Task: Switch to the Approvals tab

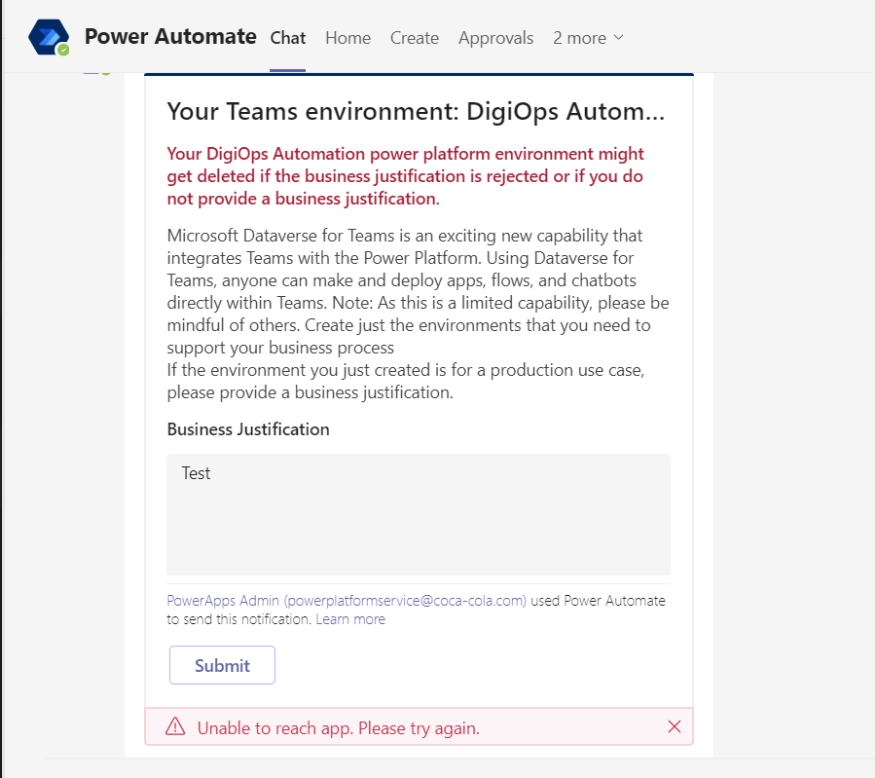Action: 495,38
